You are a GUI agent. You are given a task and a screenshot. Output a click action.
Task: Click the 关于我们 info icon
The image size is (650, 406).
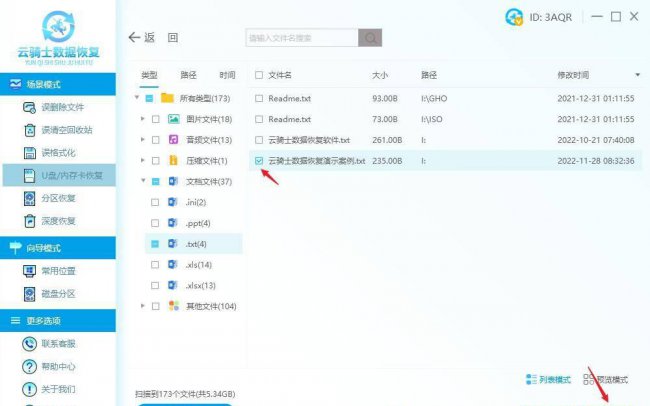(29, 389)
